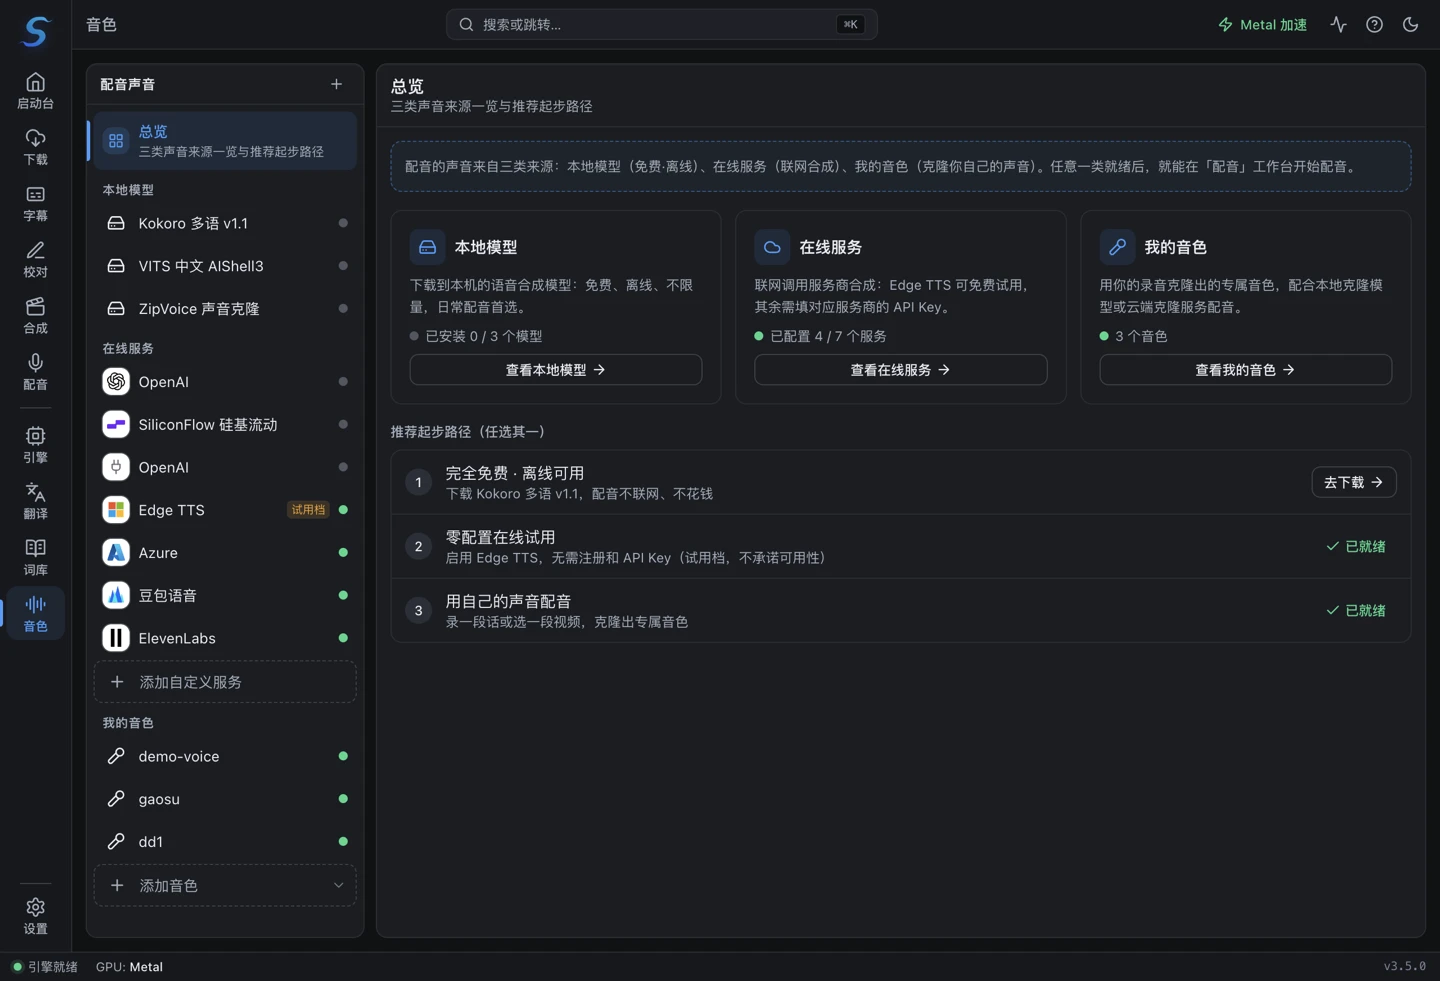Click the 本地模型 card icon

pyautogui.click(x=427, y=247)
